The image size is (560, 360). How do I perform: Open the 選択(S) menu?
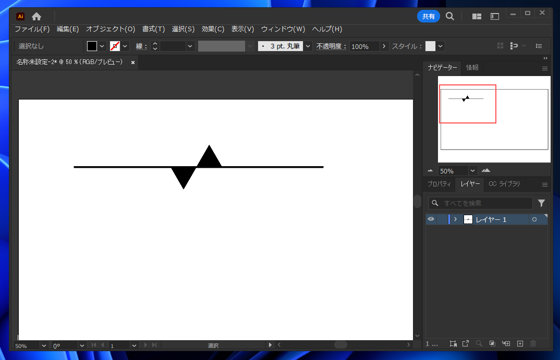183,29
